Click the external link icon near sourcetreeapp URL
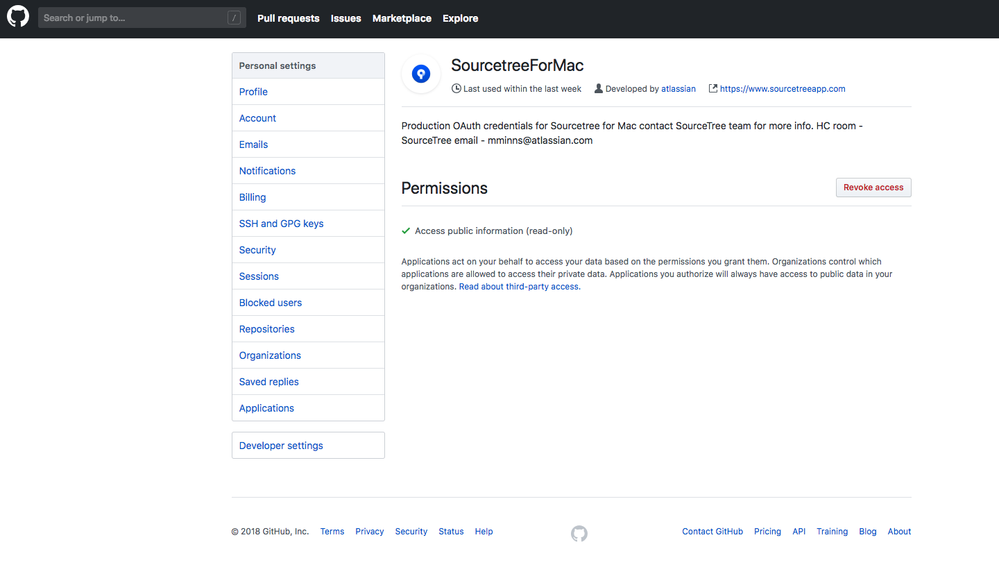 (713, 89)
